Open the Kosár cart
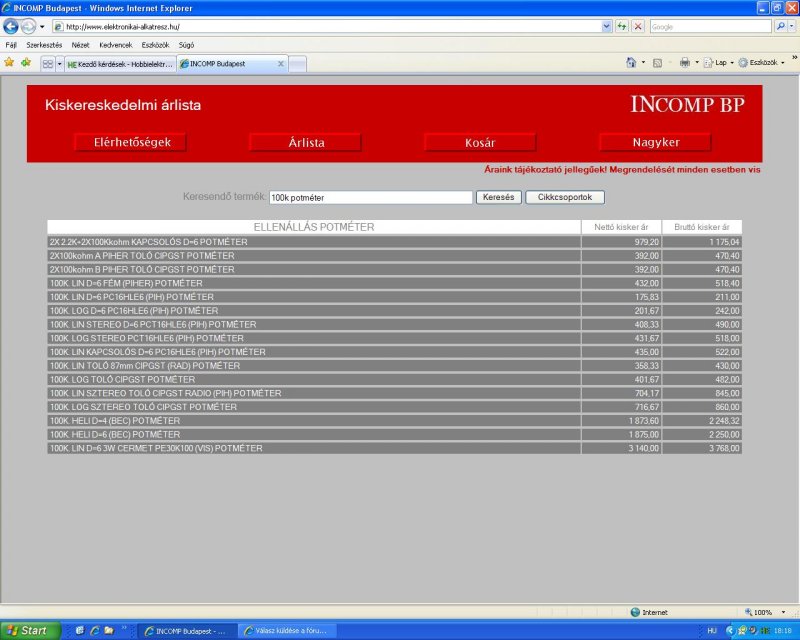The width and height of the screenshot is (800, 640). (x=480, y=142)
